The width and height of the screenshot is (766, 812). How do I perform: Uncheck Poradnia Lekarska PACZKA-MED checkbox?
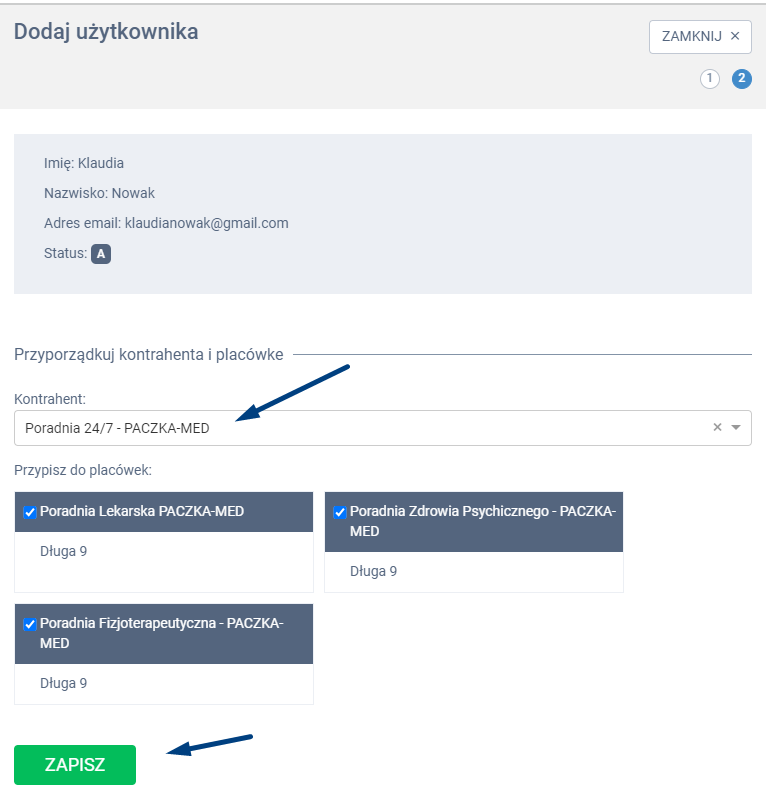point(30,512)
